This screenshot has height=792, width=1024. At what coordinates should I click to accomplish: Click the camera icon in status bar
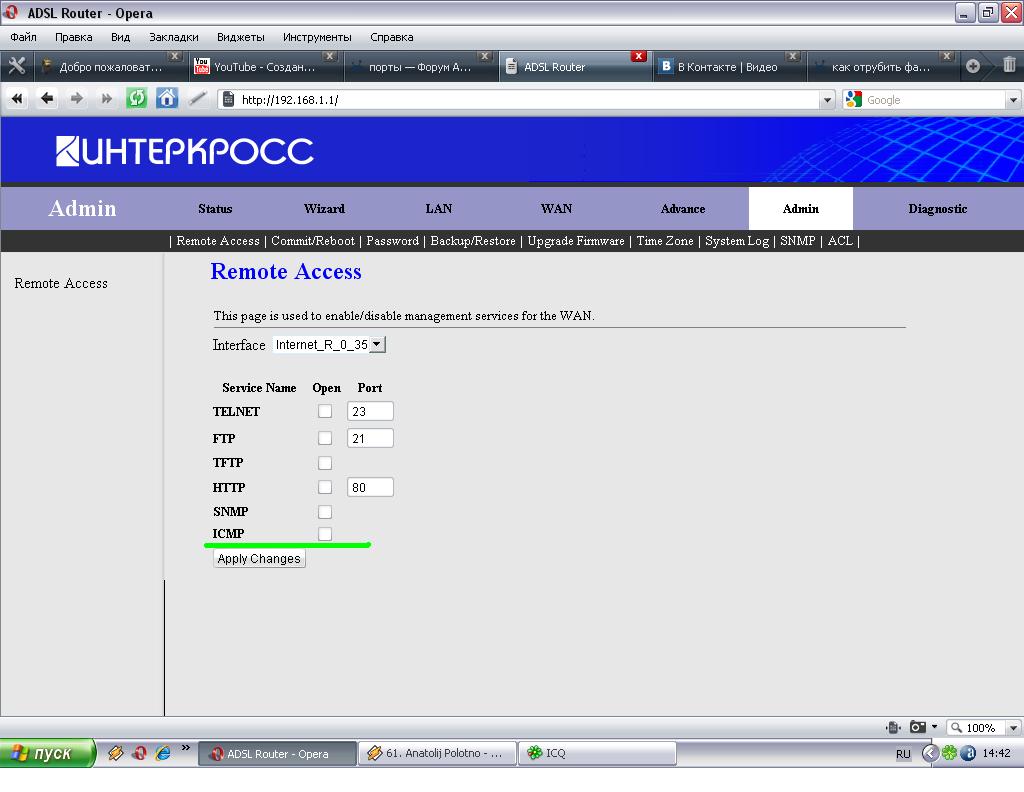918,727
